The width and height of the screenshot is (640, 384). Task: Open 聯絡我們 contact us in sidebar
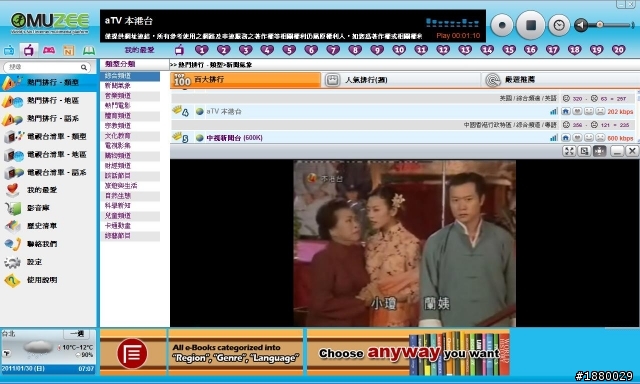point(48,244)
